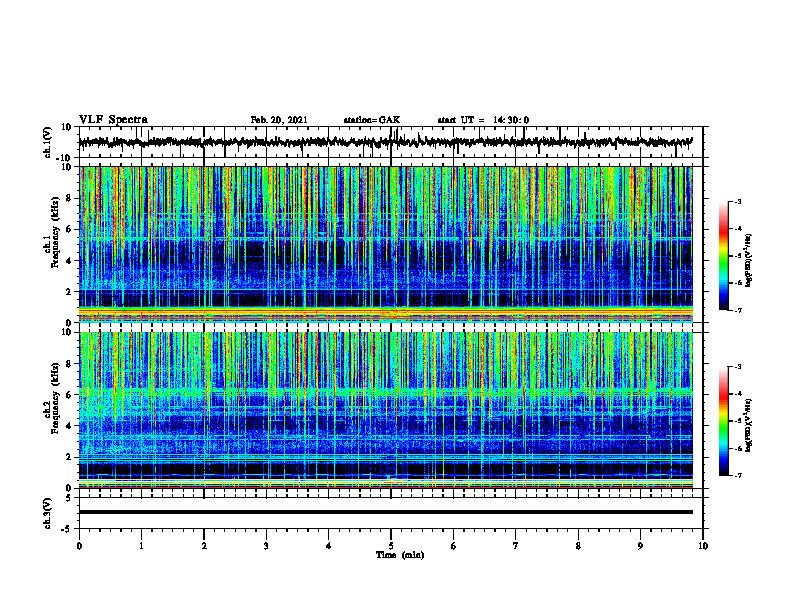Click the ch.1 "Frequency (kHz)" axis label
Image resolution: width=792 pixels, height=612 pixels.
click(55, 233)
